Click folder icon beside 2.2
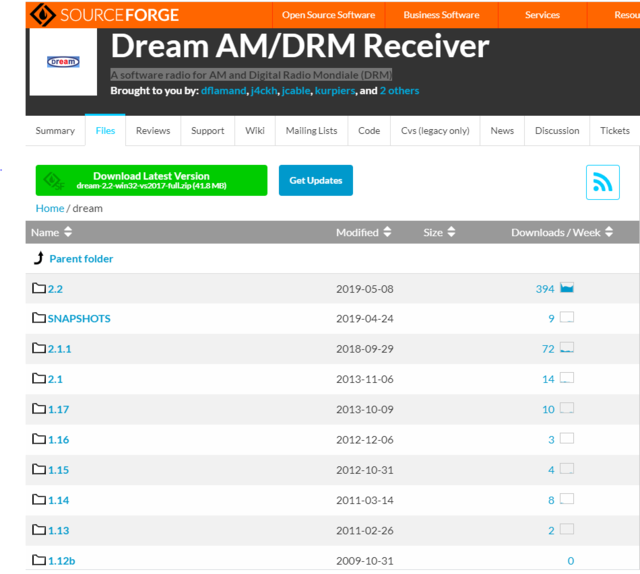 coord(39,288)
